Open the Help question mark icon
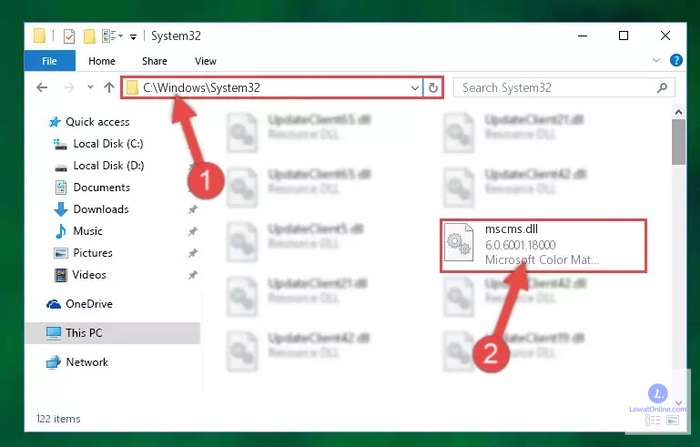This screenshot has height=447, width=700. click(x=676, y=60)
